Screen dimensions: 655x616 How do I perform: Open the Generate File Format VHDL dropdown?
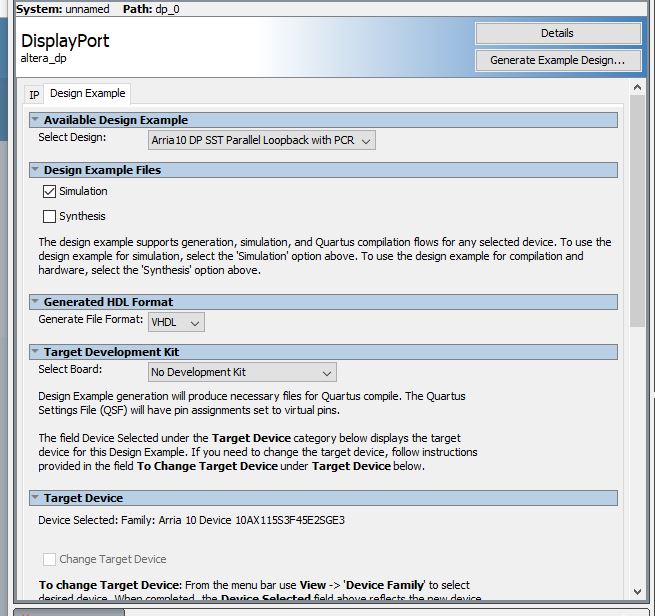click(176, 322)
